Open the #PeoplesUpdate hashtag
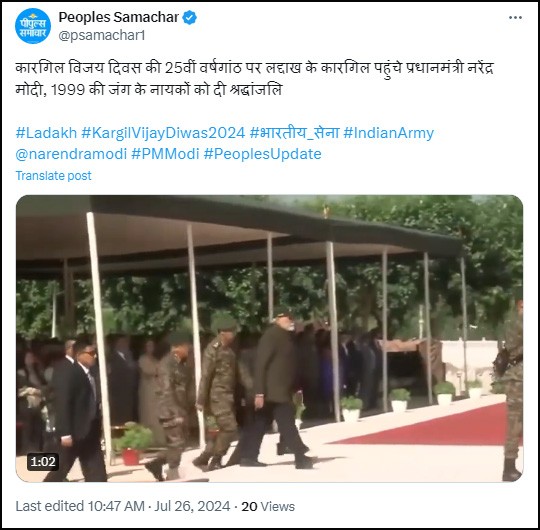This screenshot has width=540, height=530. [262, 154]
